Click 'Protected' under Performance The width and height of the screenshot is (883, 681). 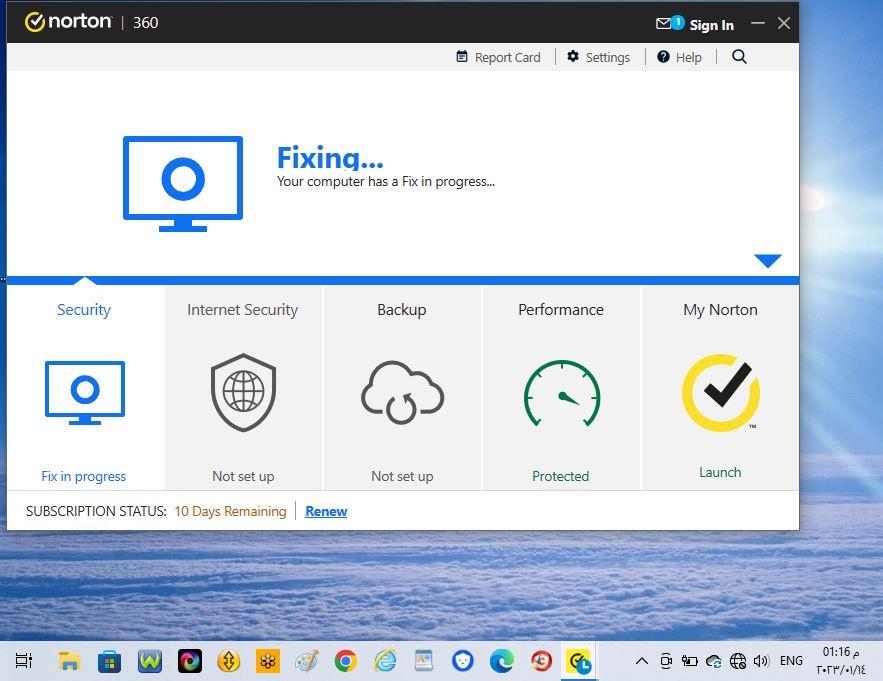(x=560, y=477)
